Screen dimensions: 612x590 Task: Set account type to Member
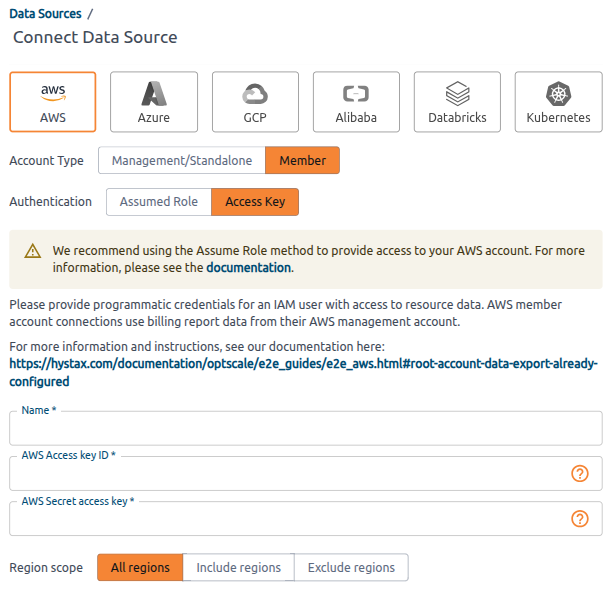[x=302, y=160]
